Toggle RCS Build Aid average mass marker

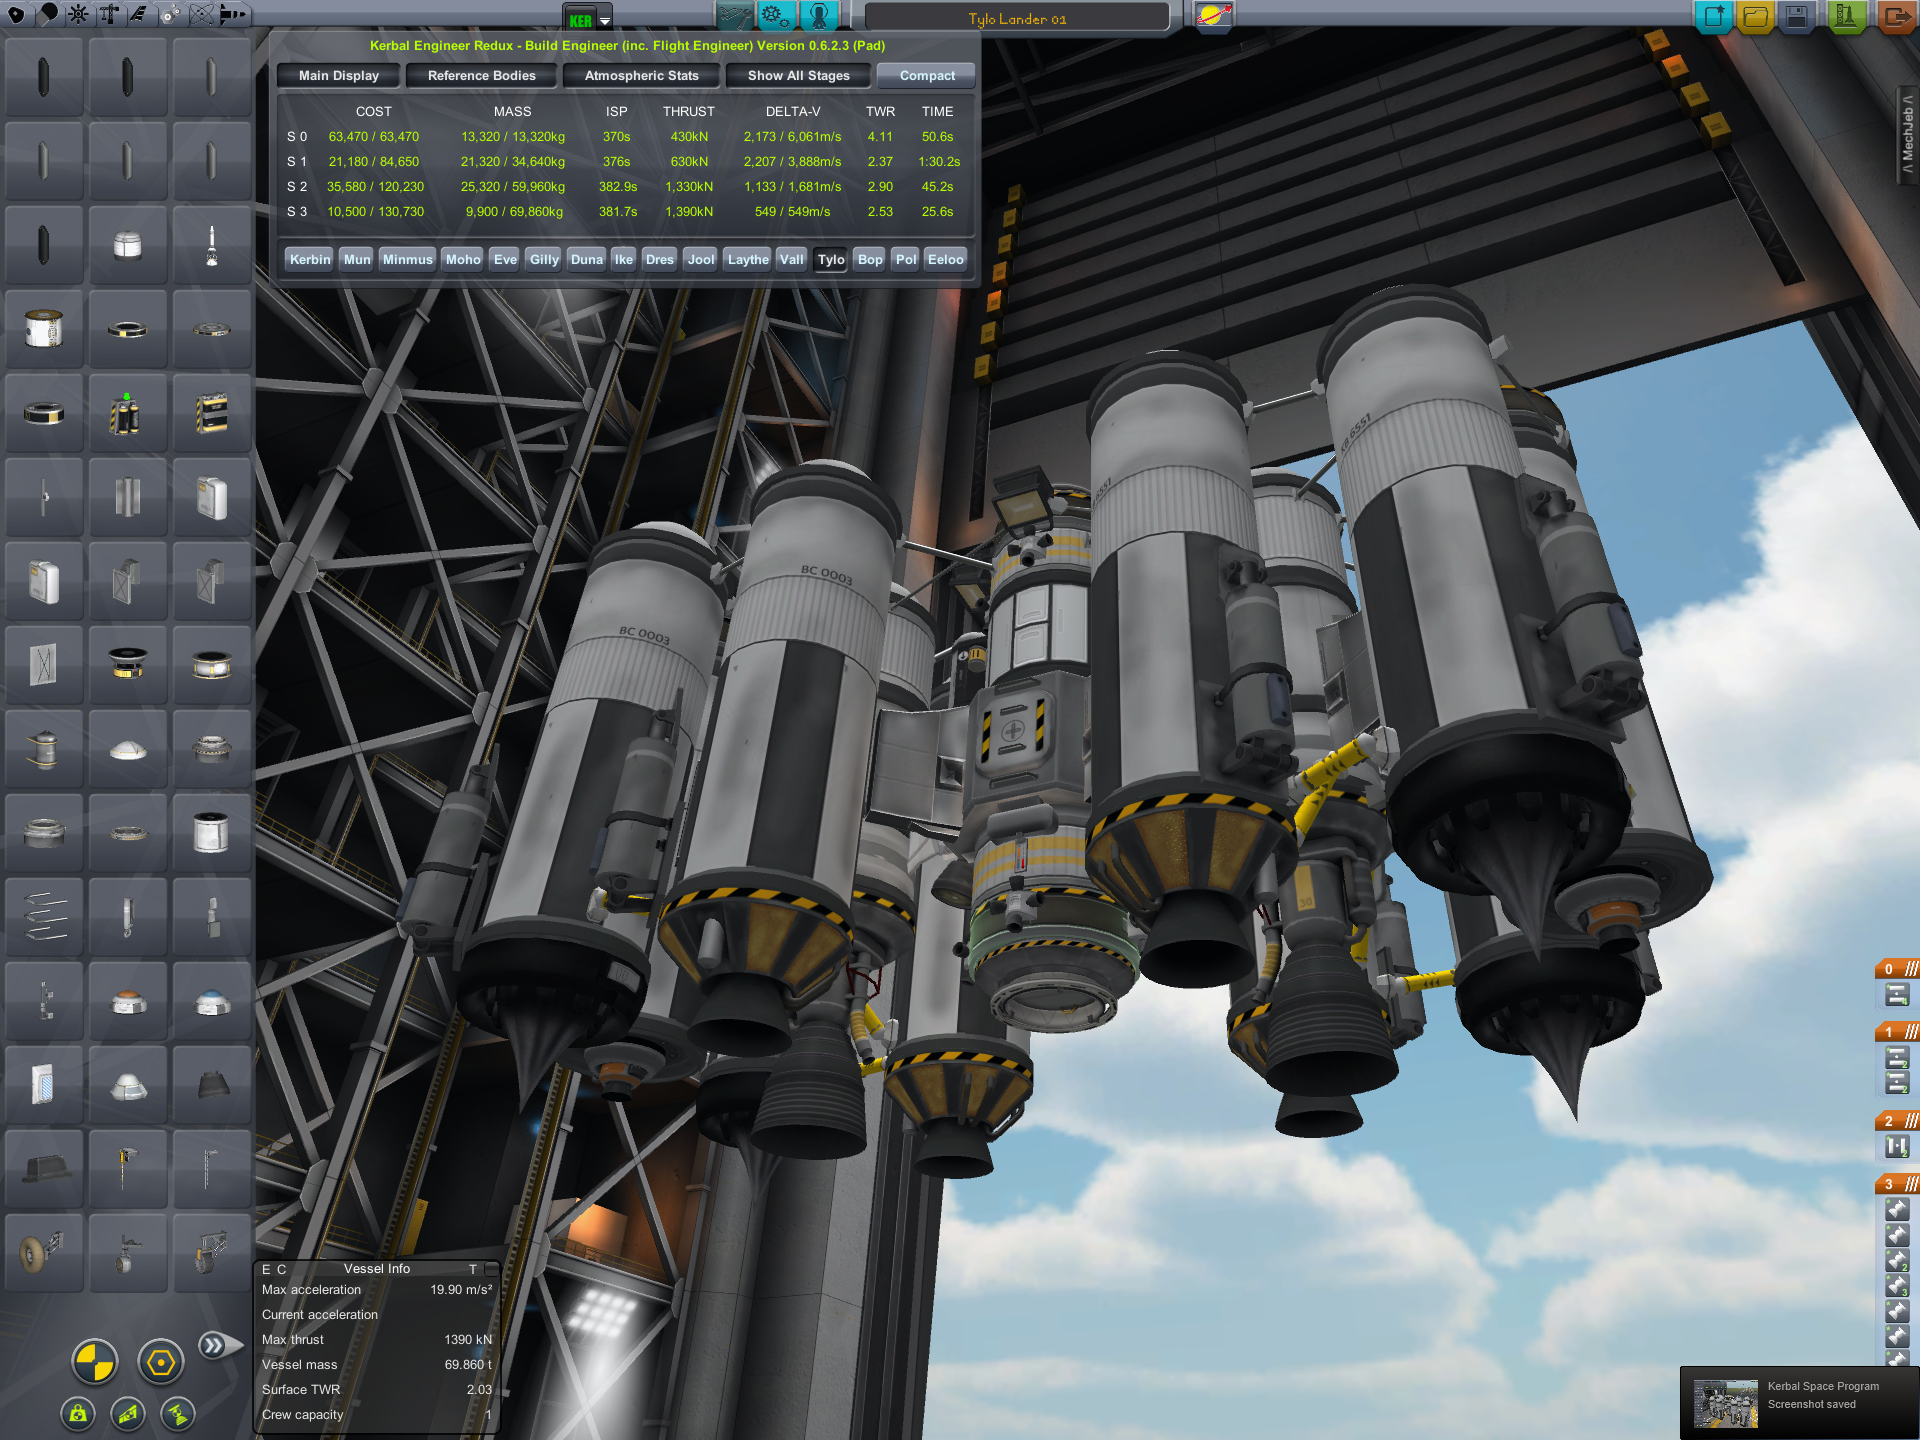click(x=128, y=1413)
